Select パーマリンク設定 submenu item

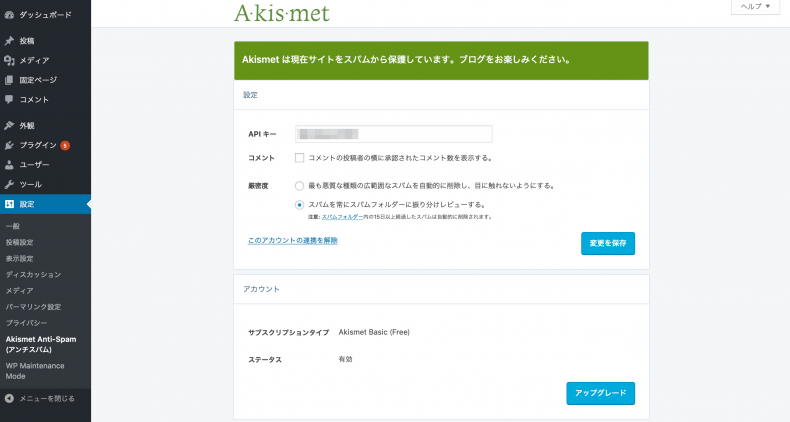click(33, 307)
